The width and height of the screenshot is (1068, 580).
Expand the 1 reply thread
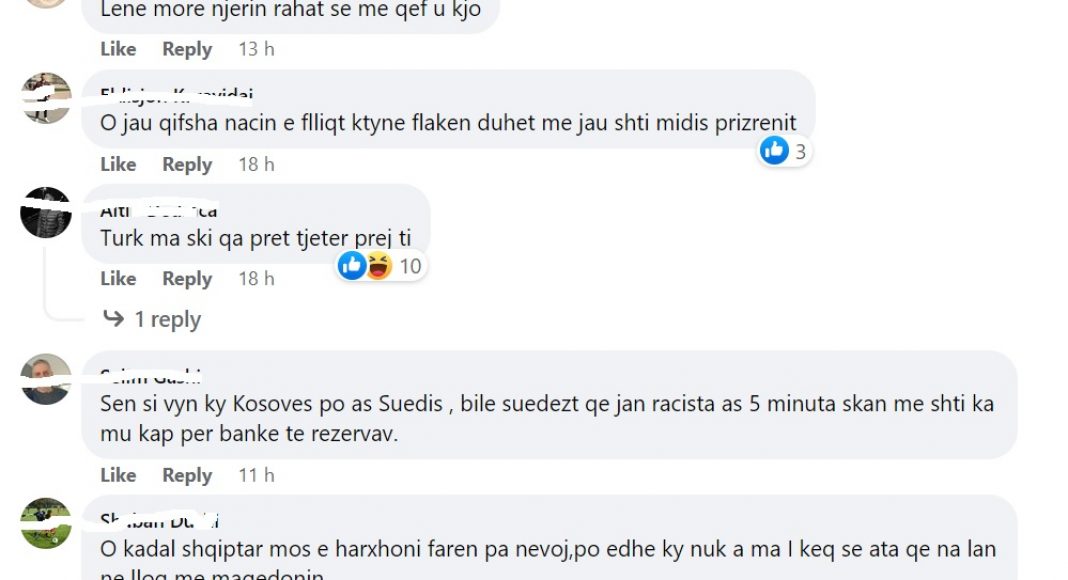[x=168, y=319]
